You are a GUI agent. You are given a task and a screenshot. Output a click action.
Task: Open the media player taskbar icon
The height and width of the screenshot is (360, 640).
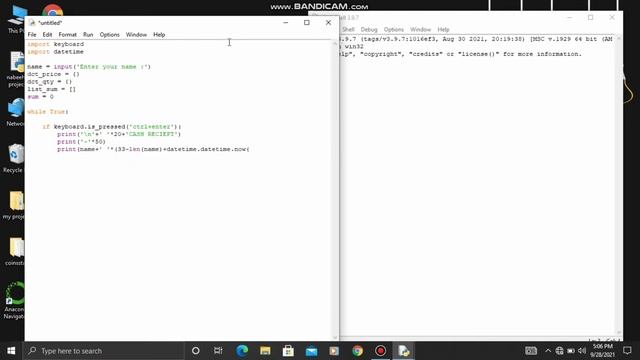pos(334,351)
